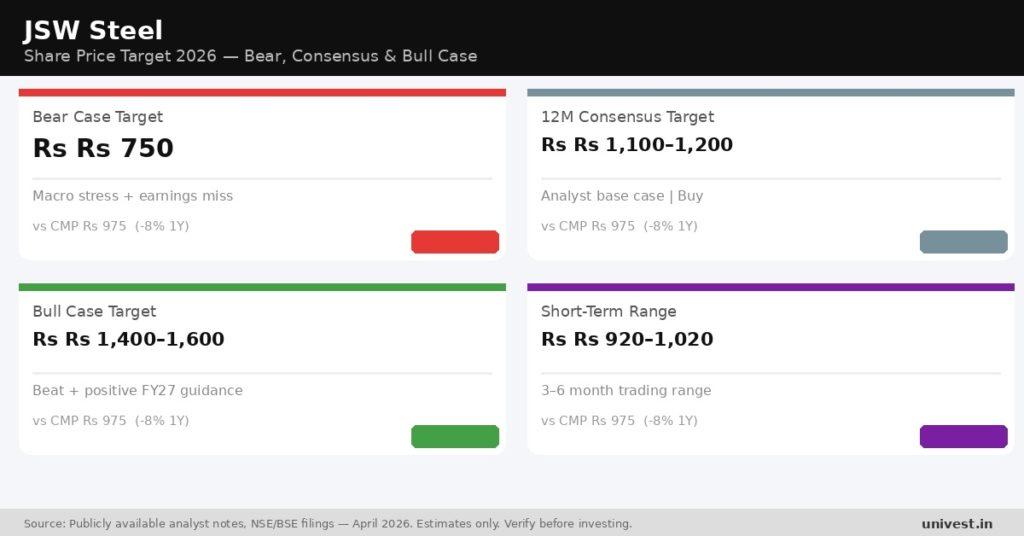Select the 12M Consensus Target heading
Image resolution: width=1024 pixels, height=536 pixels.
(x=628, y=117)
